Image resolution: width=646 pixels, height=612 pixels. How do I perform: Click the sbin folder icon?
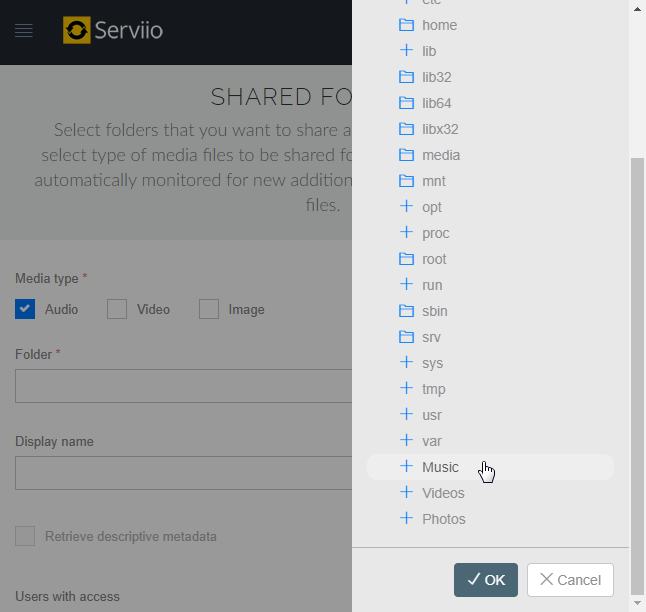click(407, 311)
